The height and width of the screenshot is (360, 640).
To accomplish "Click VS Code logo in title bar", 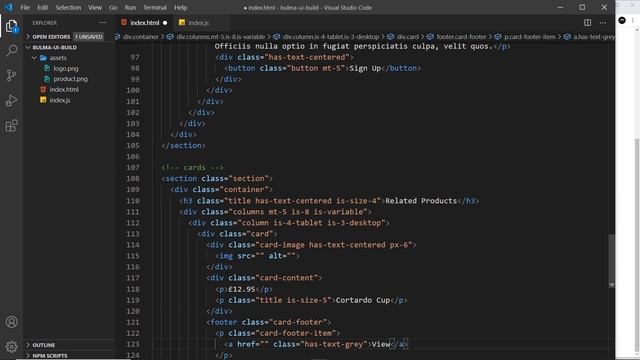I will coord(9,7).
